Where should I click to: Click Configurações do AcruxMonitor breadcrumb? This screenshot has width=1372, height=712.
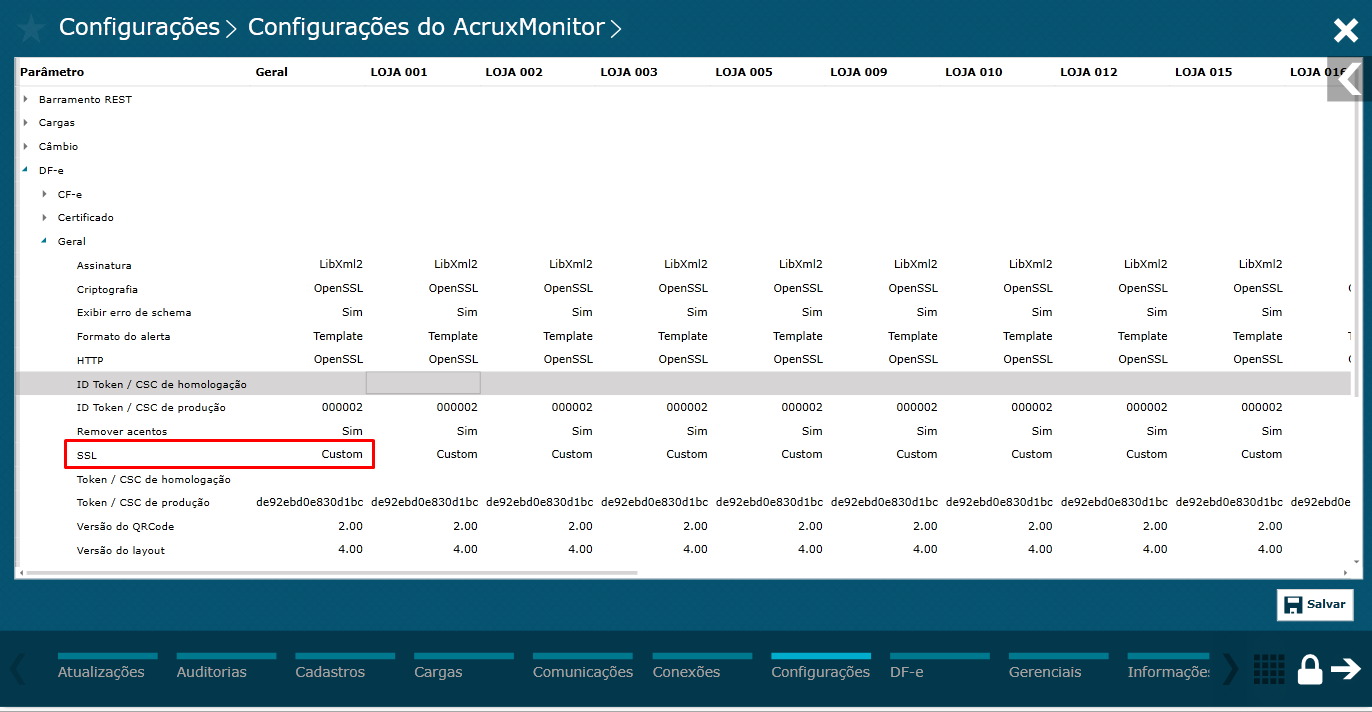426,27
